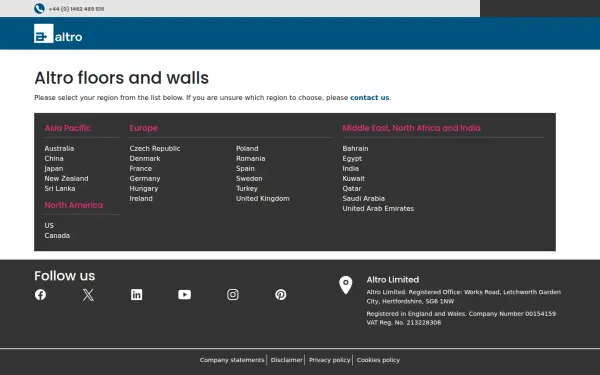This screenshot has height=375, width=600.
Task: Select New Zealand region
Action: point(66,179)
